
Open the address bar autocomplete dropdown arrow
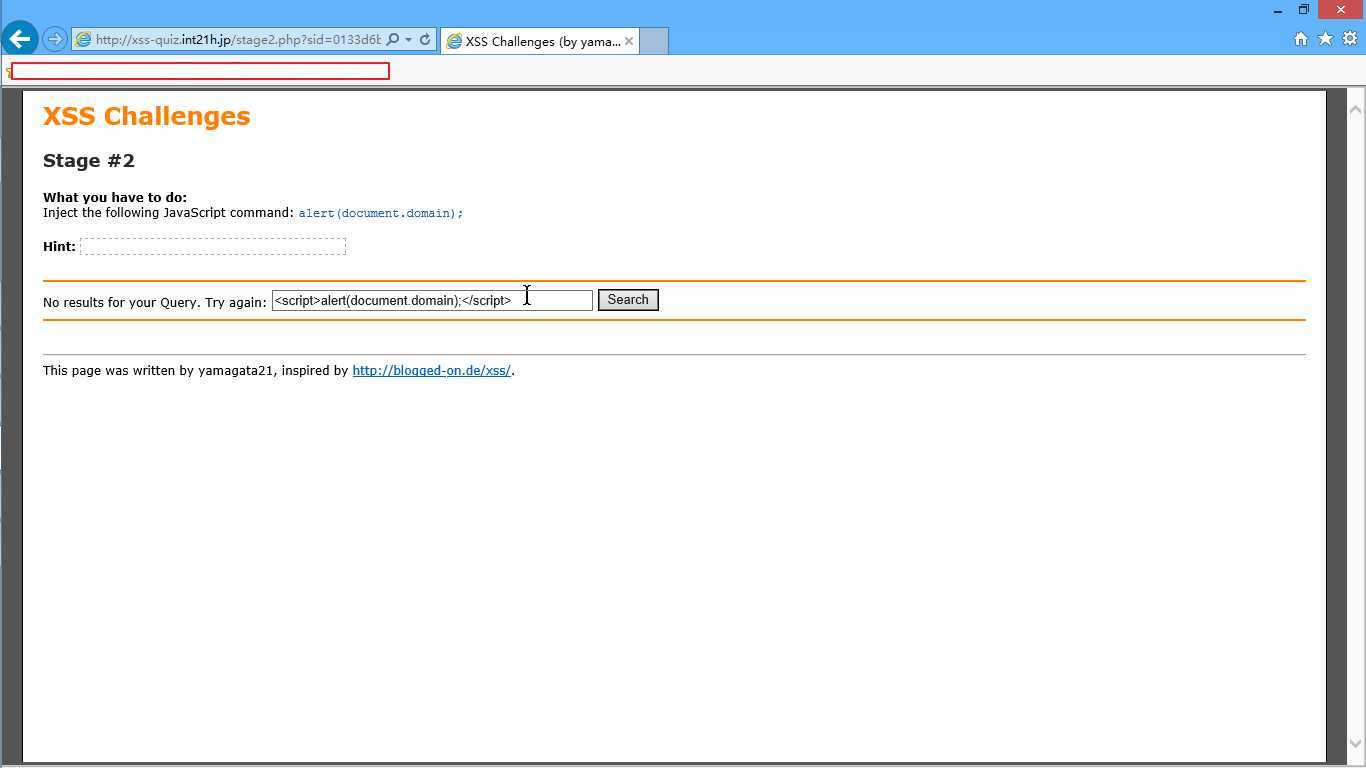(x=408, y=40)
